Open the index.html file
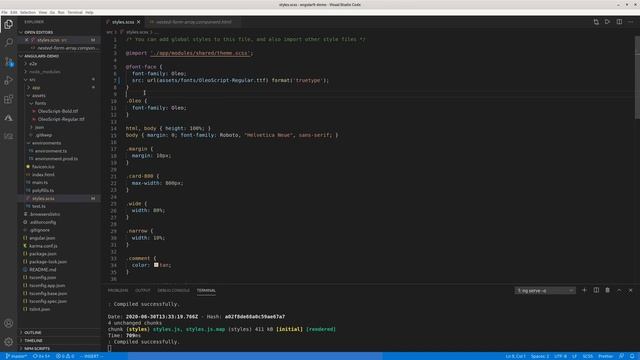Viewport: 640px width, 360px height. coord(43,175)
